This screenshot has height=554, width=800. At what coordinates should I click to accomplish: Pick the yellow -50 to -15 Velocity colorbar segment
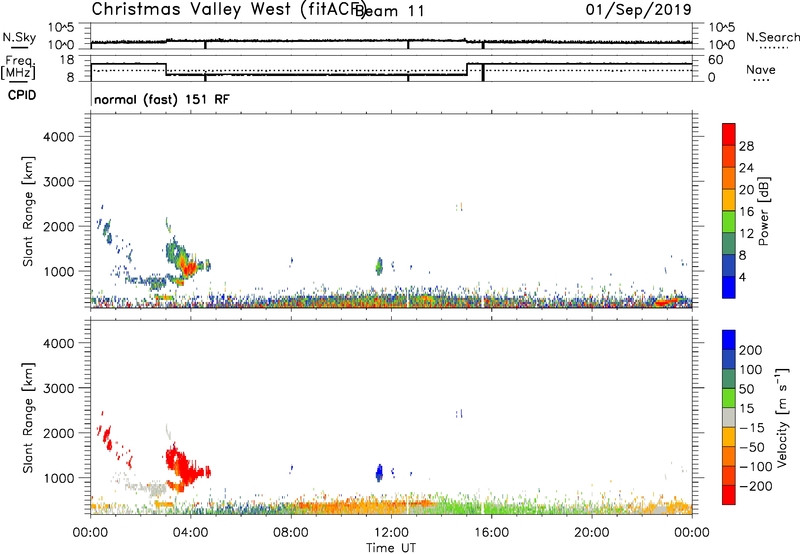(x=729, y=437)
